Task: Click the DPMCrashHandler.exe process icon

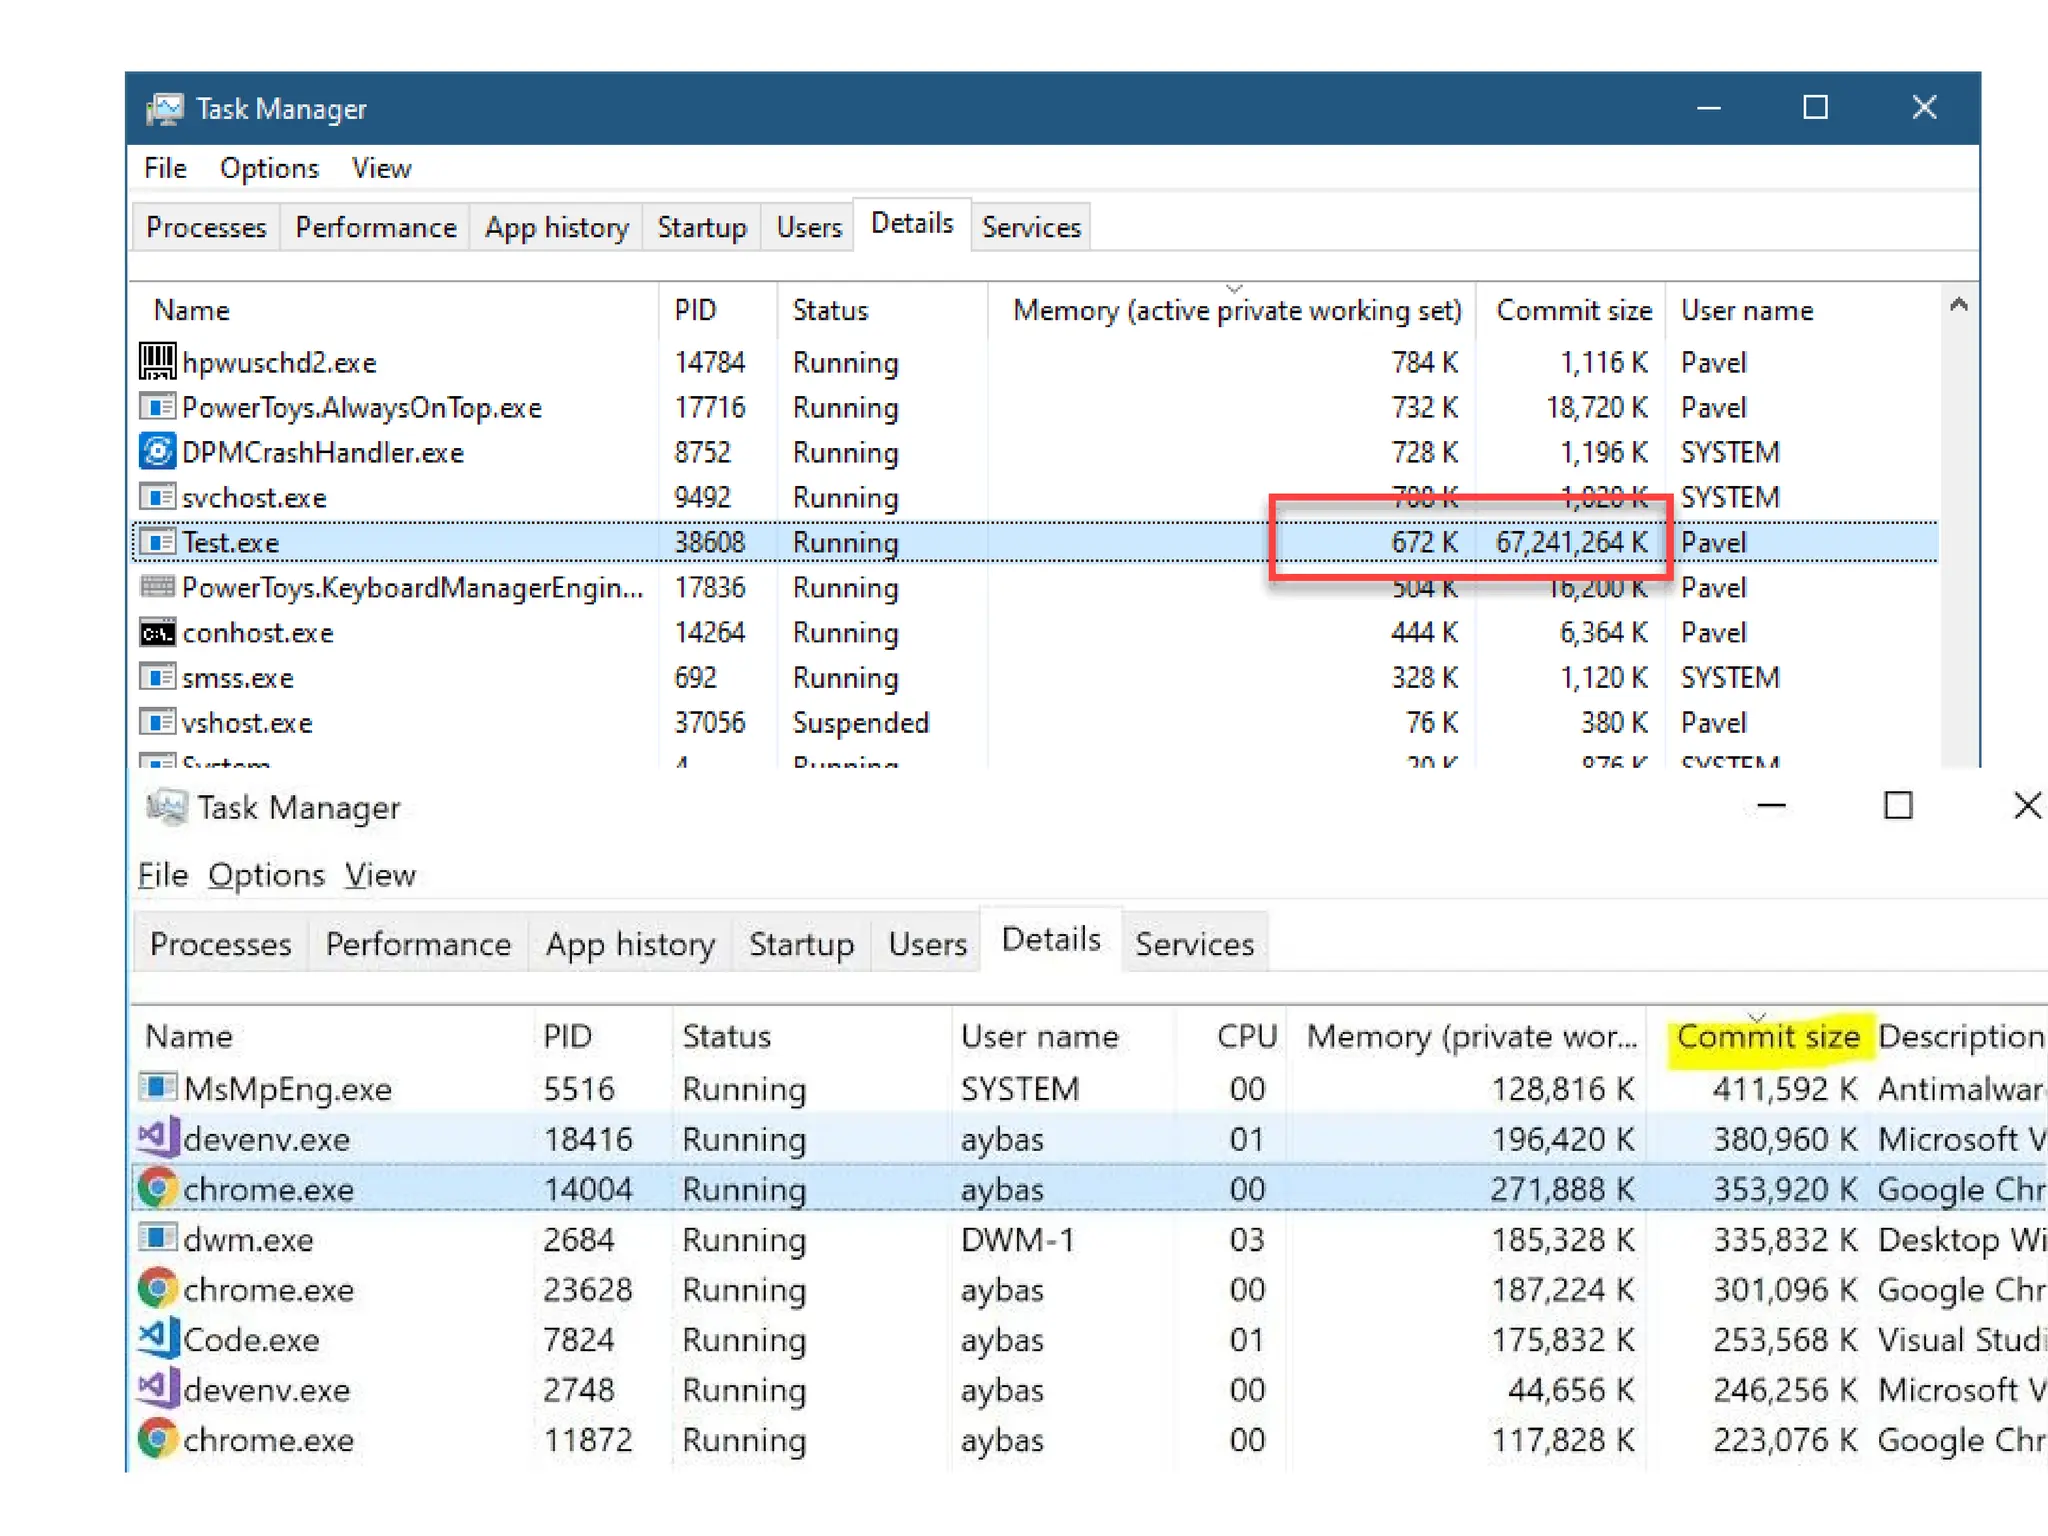Action: click(x=157, y=452)
